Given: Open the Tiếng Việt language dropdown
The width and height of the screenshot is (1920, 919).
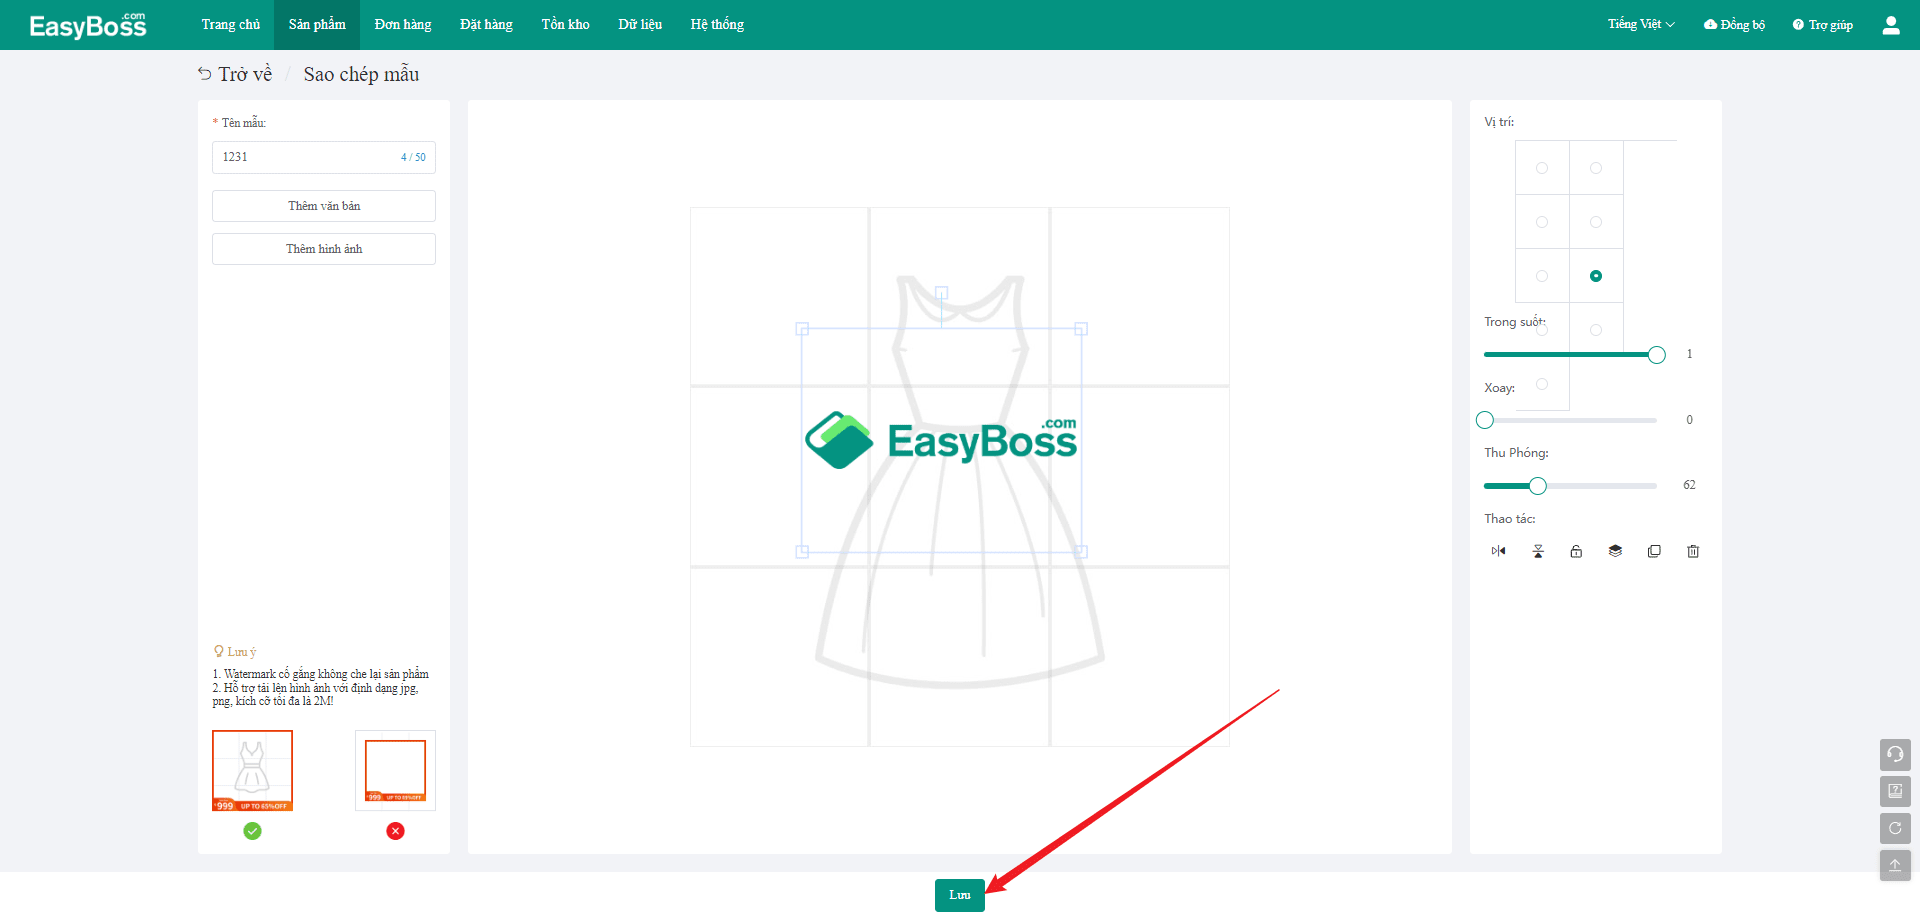Looking at the screenshot, I should coord(1641,24).
